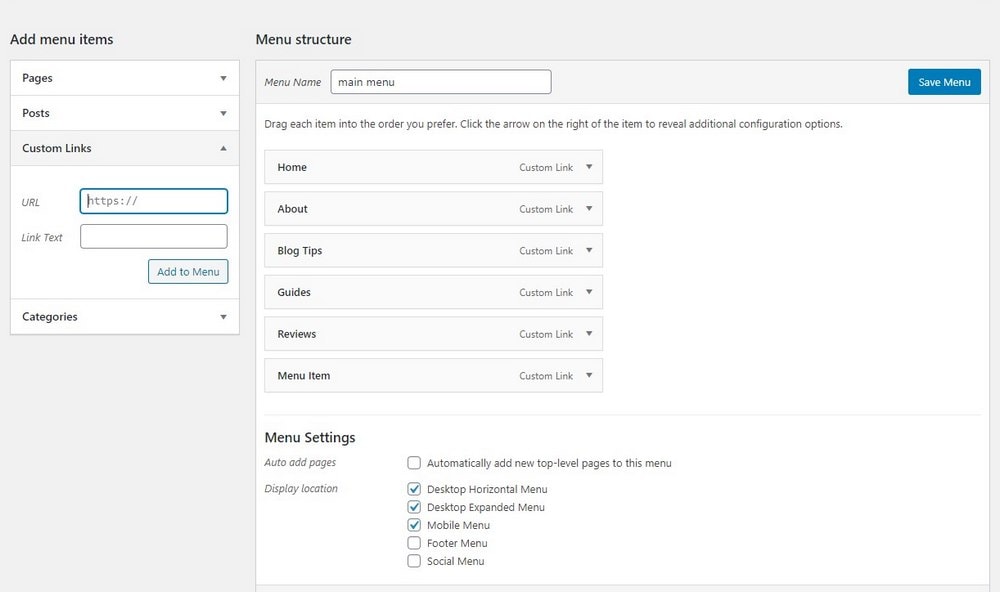Expand the About menu item options
The width and height of the screenshot is (1000, 592).
[589, 209]
